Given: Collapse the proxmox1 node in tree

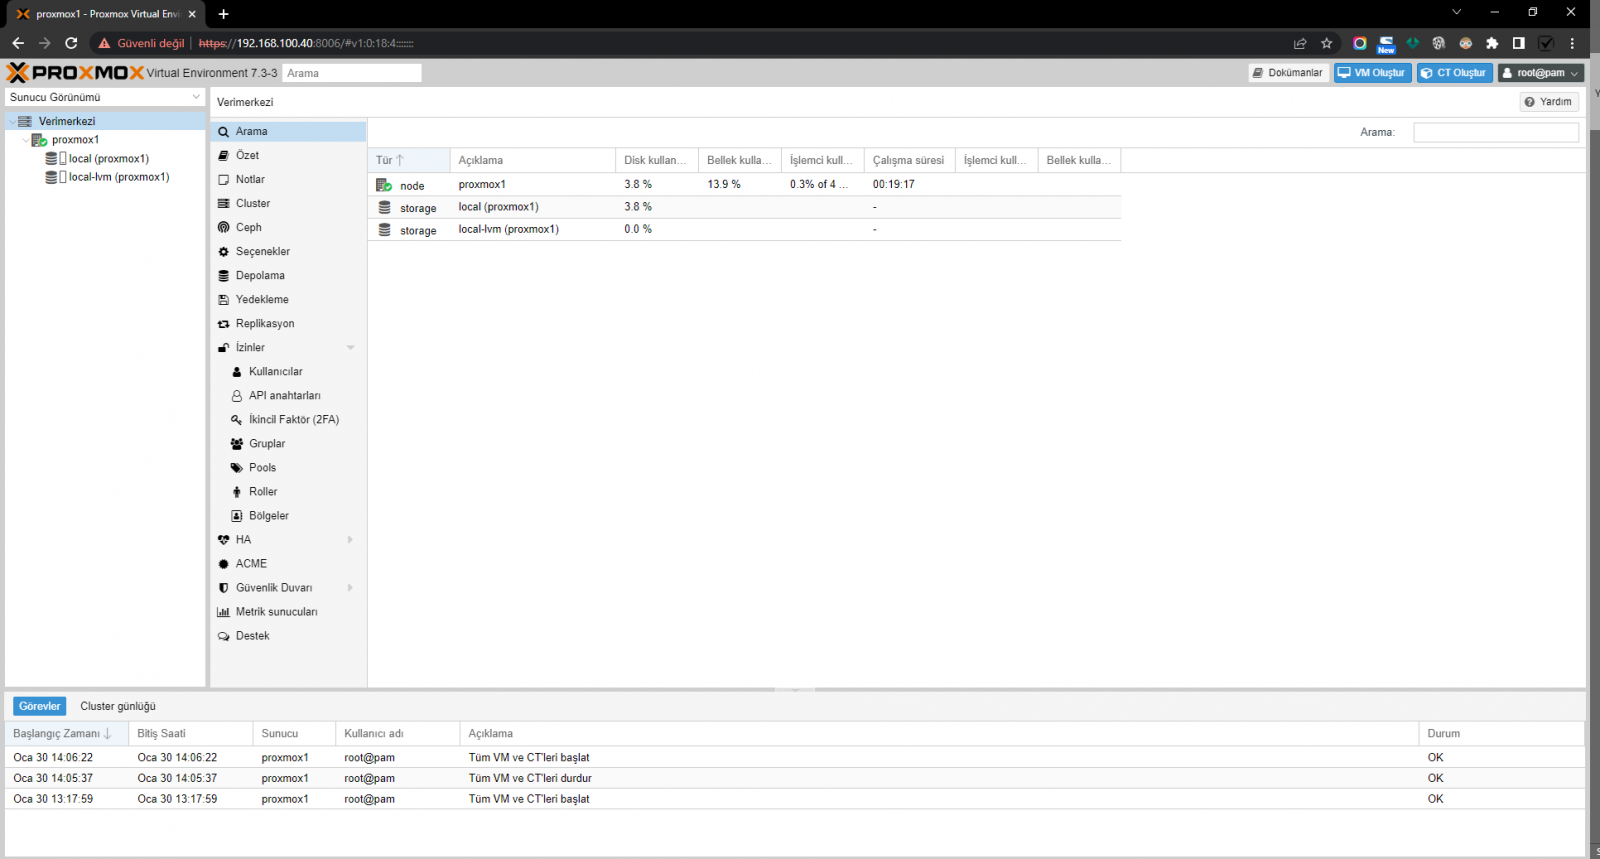Looking at the screenshot, I should [x=25, y=140].
